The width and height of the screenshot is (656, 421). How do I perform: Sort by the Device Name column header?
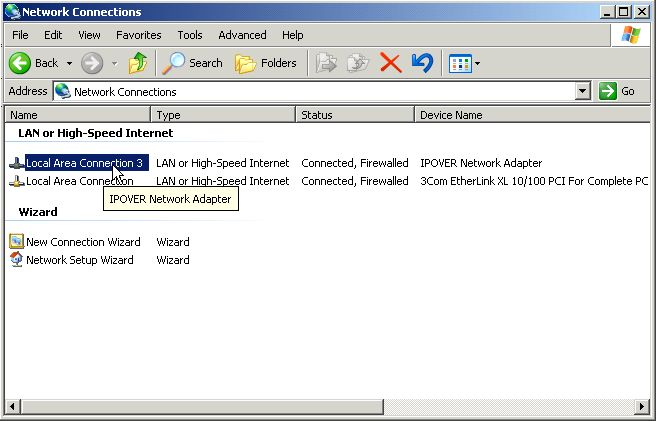click(530, 115)
